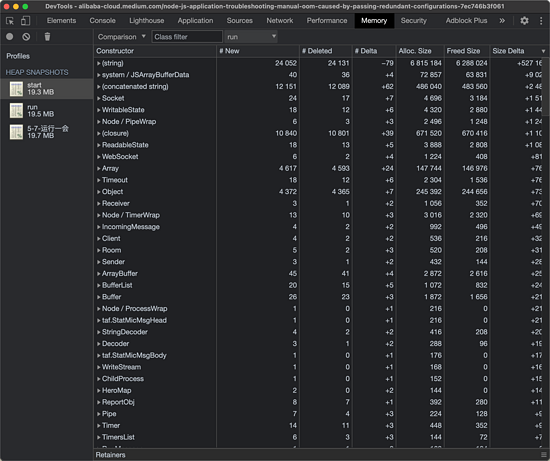The height and width of the screenshot is (461, 550).
Task: Click the inspect element picker icon
Action: point(10,21)
